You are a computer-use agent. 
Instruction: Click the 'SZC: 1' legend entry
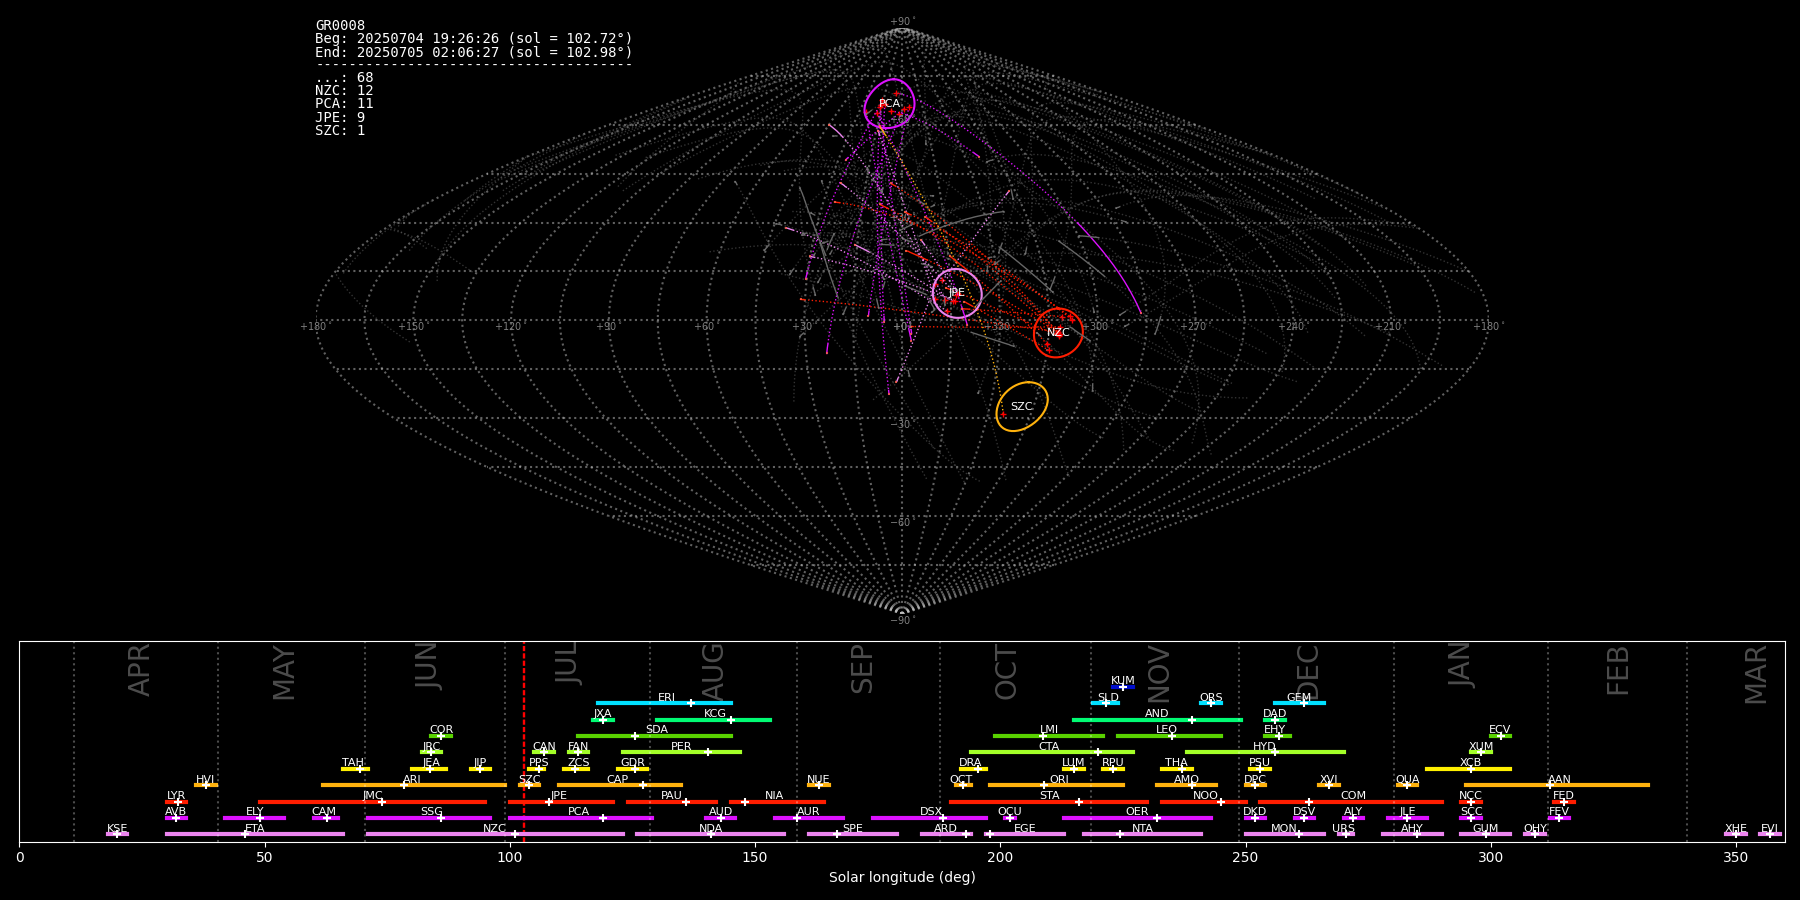[340, 131]
